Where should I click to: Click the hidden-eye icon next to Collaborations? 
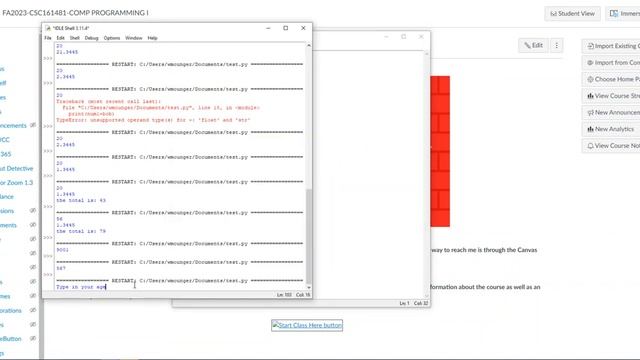(x=33, y=310)
